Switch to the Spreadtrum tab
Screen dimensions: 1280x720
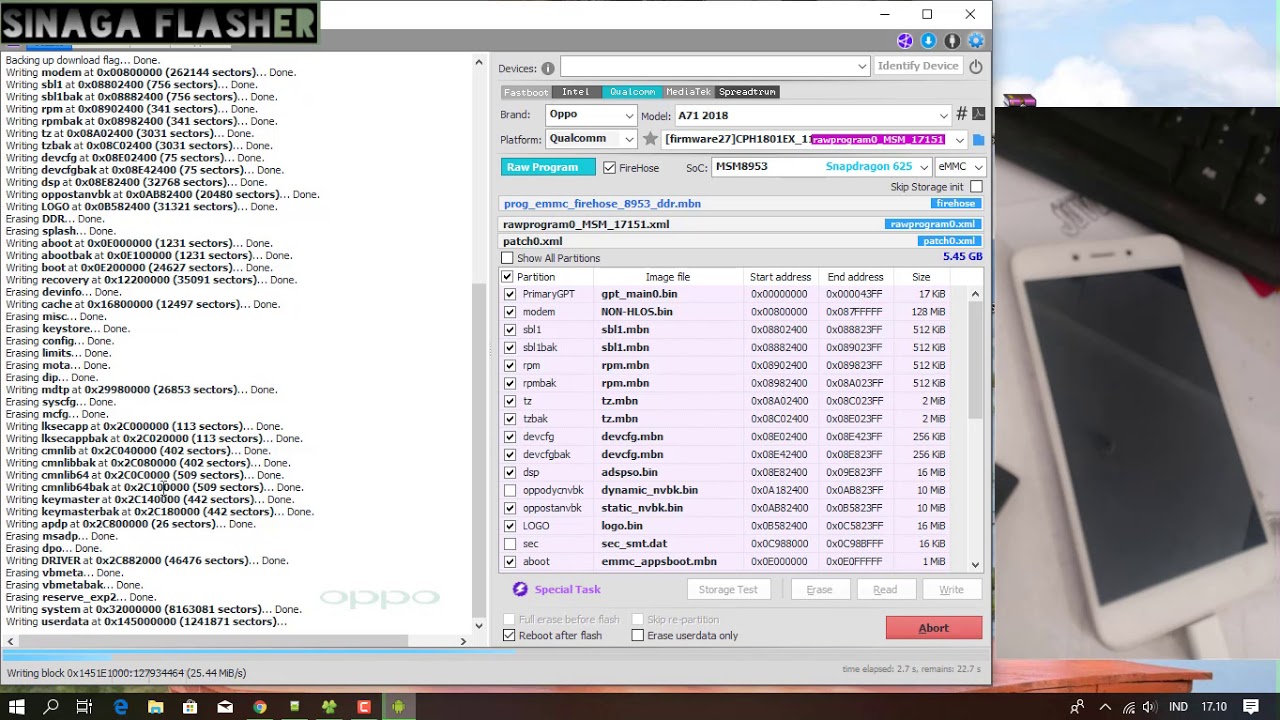click(747, 92)
